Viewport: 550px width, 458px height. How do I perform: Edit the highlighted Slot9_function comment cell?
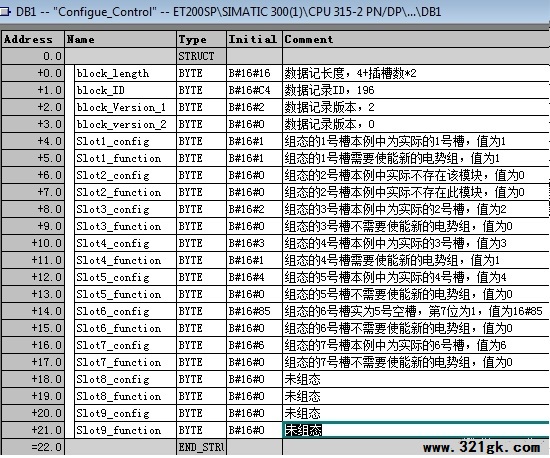(416, 430)
